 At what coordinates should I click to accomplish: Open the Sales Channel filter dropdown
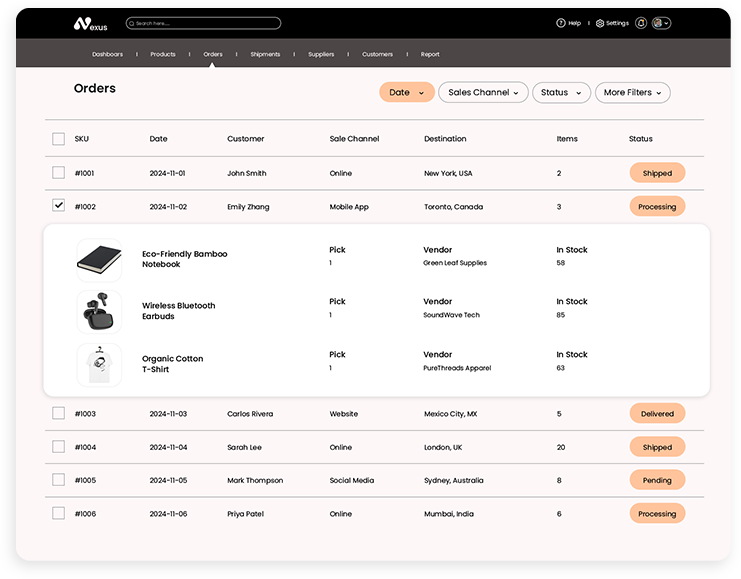coord(484,92)
